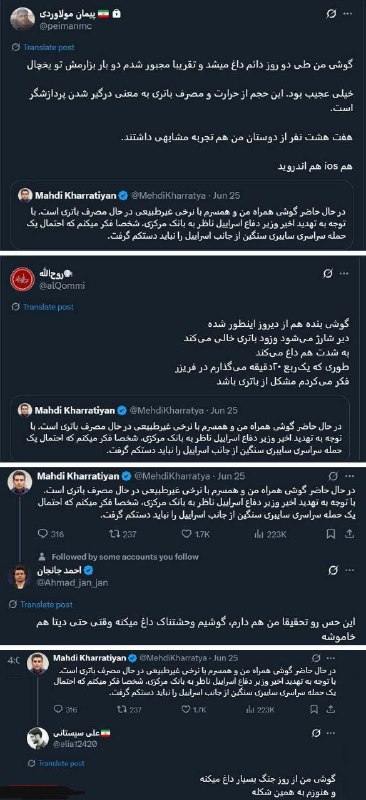Open the @elia12420 profile avatar
The width and height of the screenshot is (366, 800).
coord(38,738)
